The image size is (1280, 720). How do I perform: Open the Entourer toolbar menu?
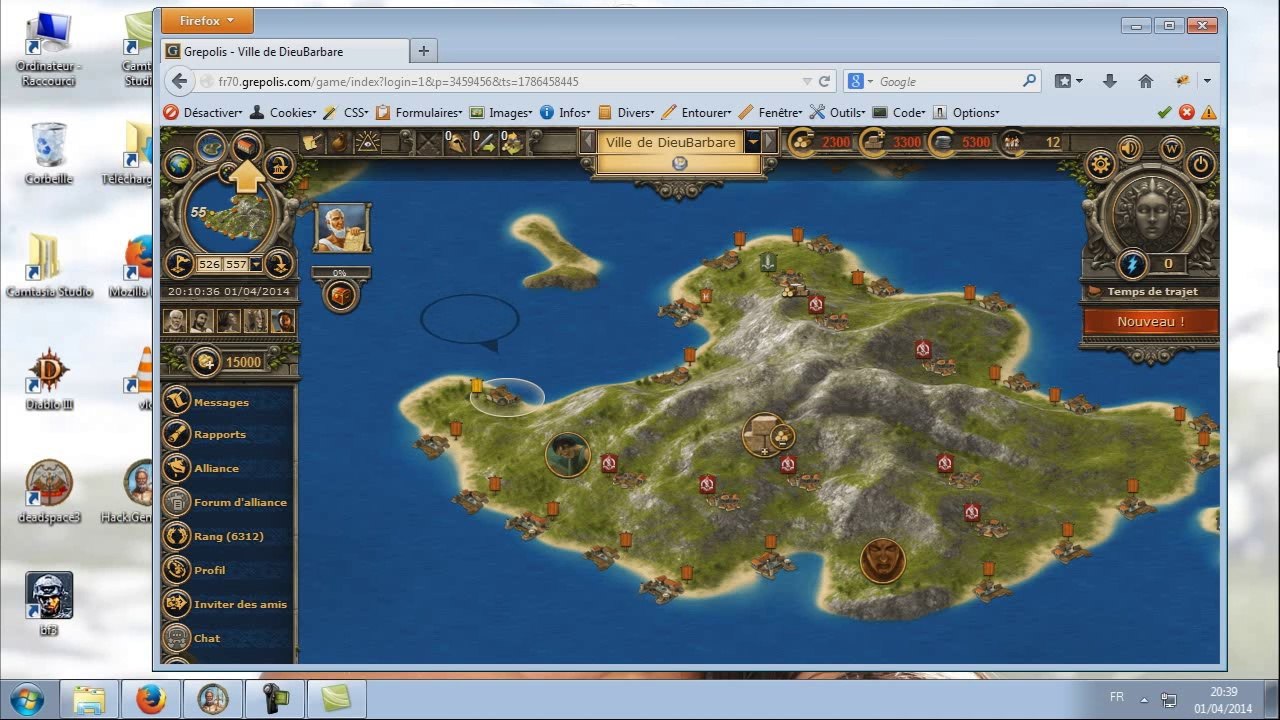point(697,113)
